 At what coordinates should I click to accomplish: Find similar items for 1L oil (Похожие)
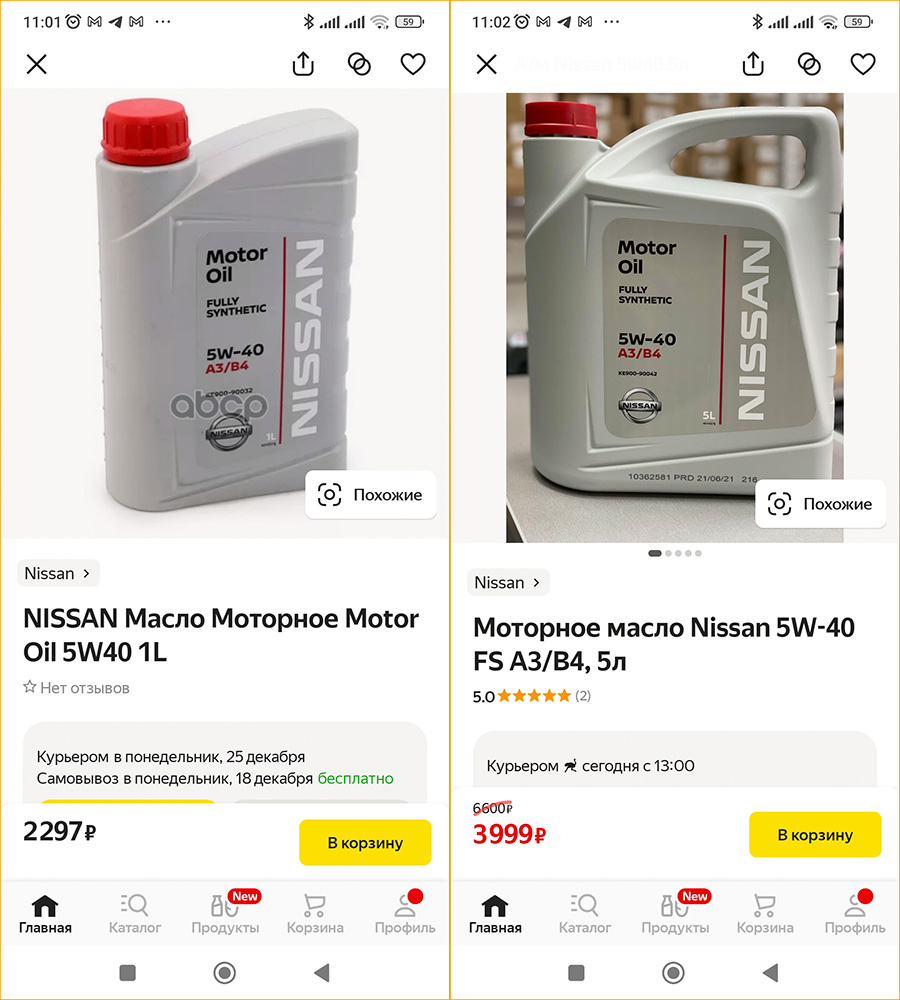pos(371,495)
